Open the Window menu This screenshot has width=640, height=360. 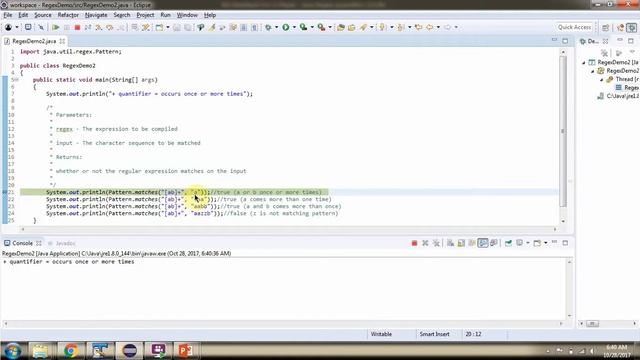[187, 15]
